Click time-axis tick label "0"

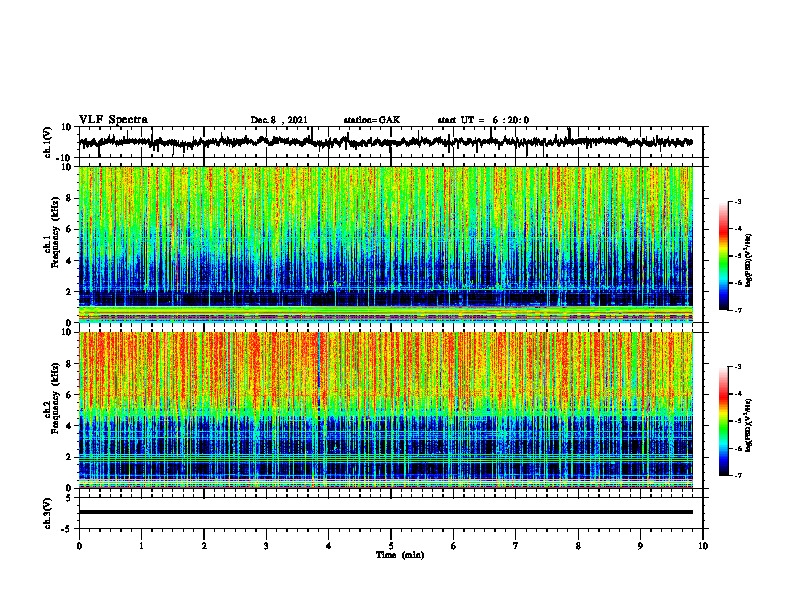pos(79,546)
